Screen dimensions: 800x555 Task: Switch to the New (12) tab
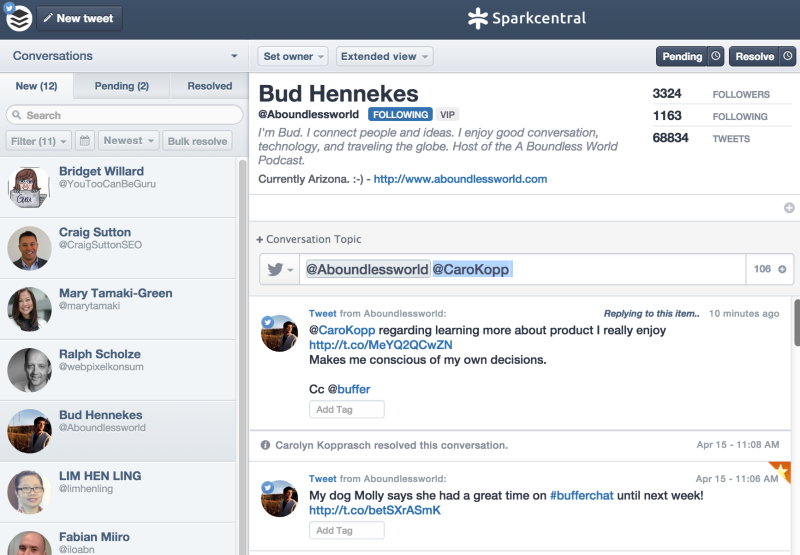click(37, 86)
